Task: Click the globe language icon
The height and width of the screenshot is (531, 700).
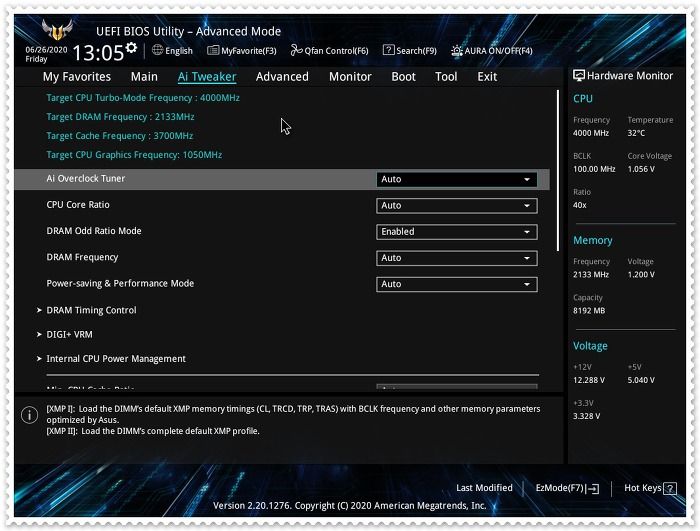Action: (157, 50)
